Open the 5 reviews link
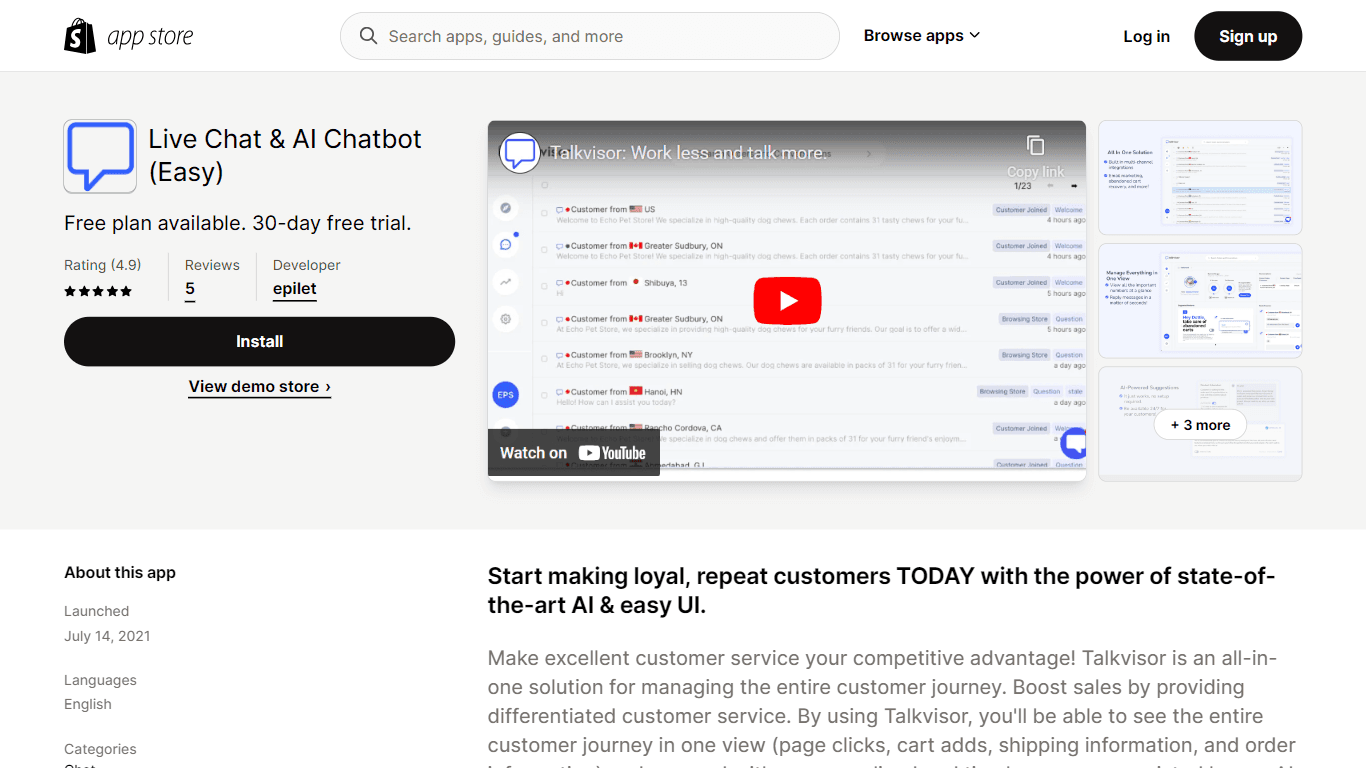 (190, 289)
